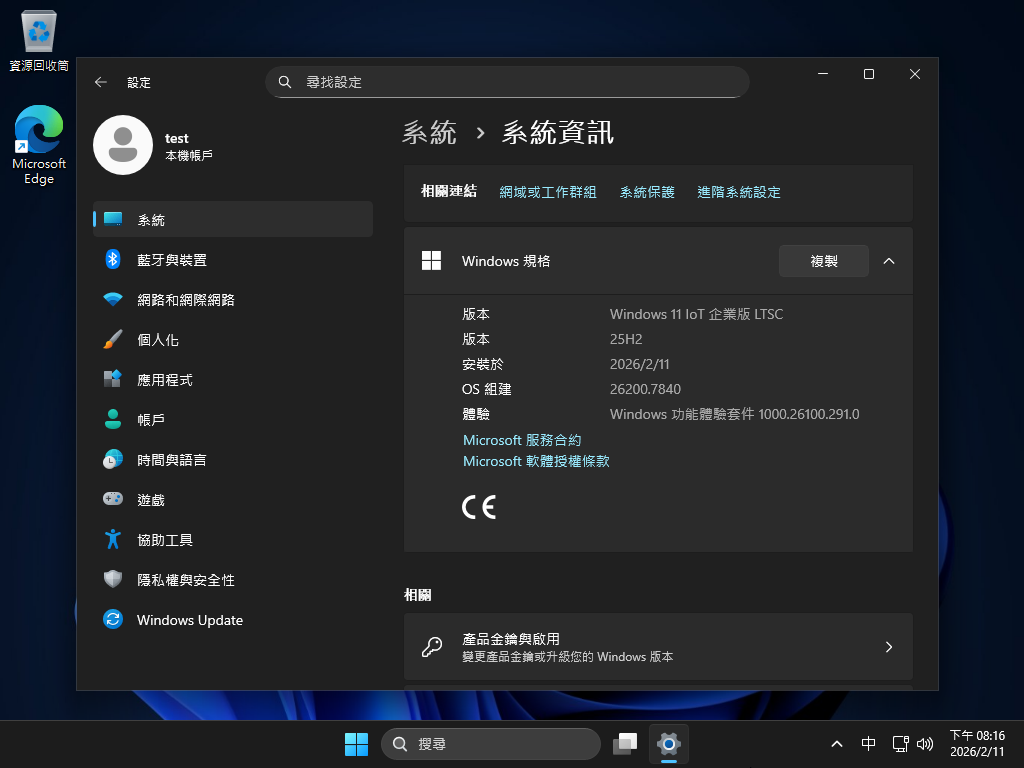
Task: Show hidden tray icons with the chevron
Action: pyautogui.click(x=837, y=744)
